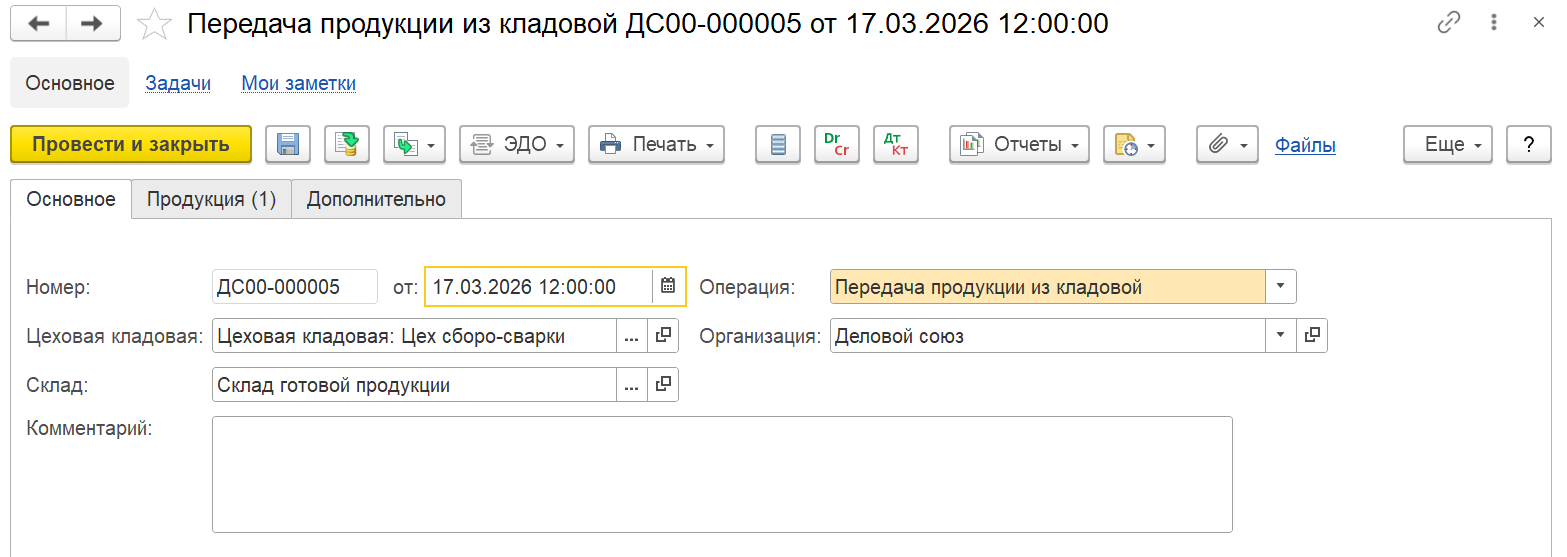
Task: Focus the Цеховая кладовая field
Action: (414, 336)
